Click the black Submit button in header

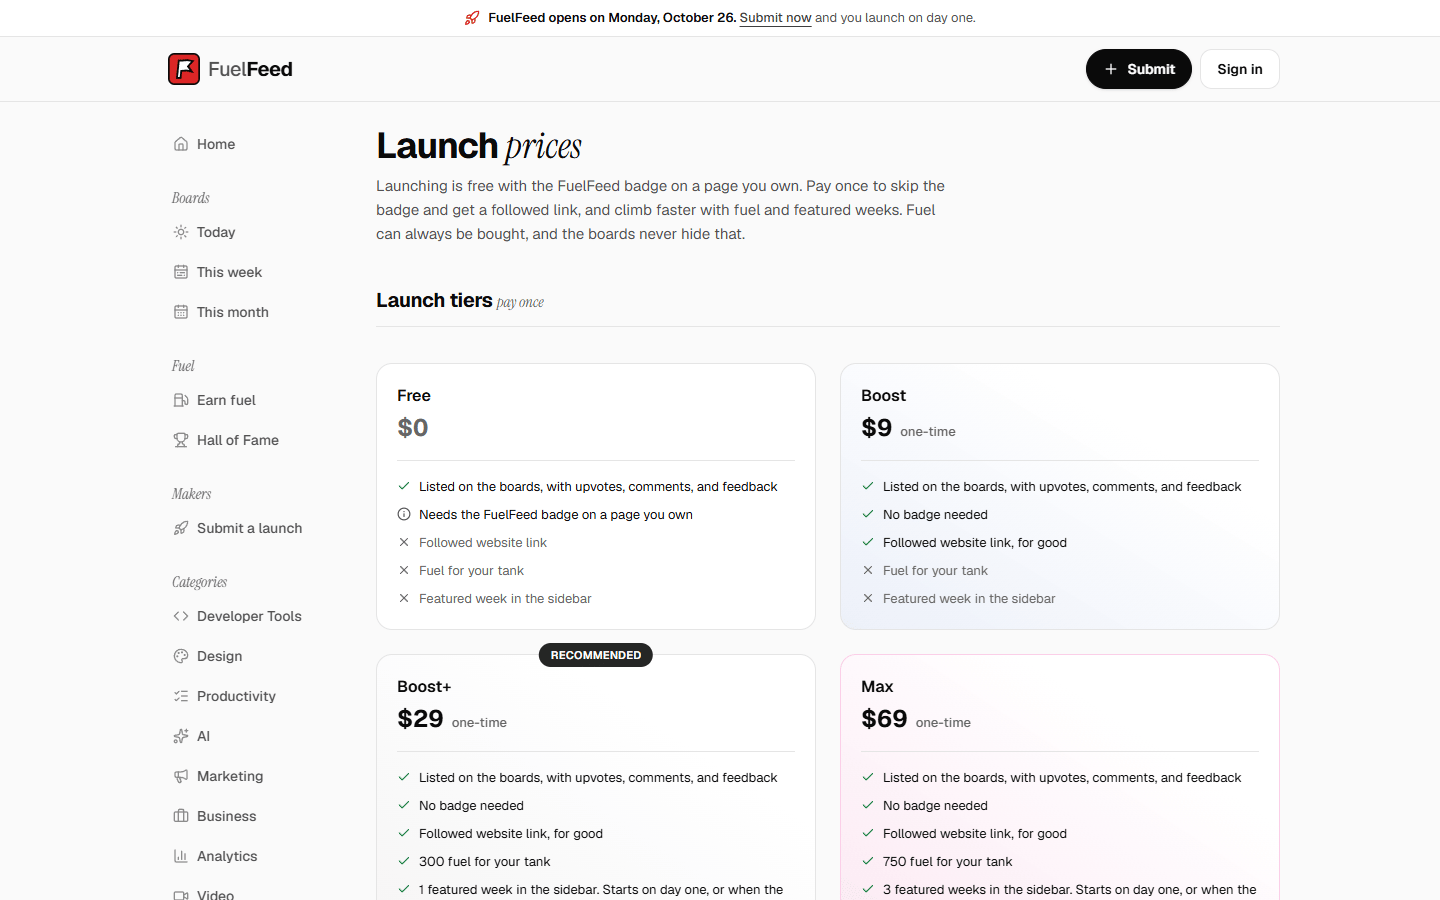pos(1139,69)
